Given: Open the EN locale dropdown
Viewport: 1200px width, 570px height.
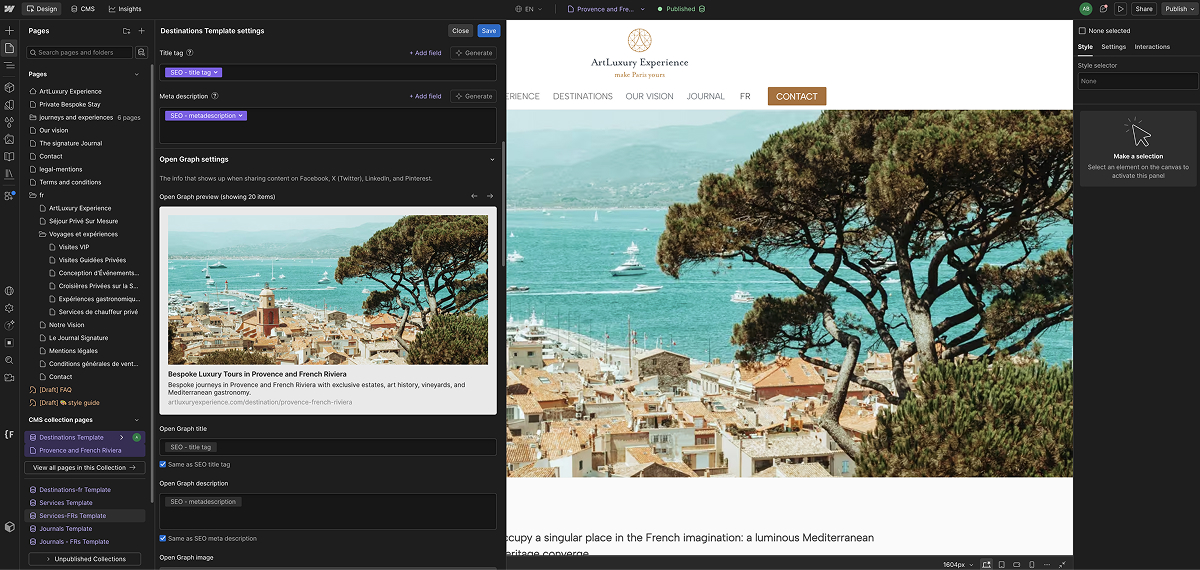Looking at the screenshot, I should tap(528, 8).
